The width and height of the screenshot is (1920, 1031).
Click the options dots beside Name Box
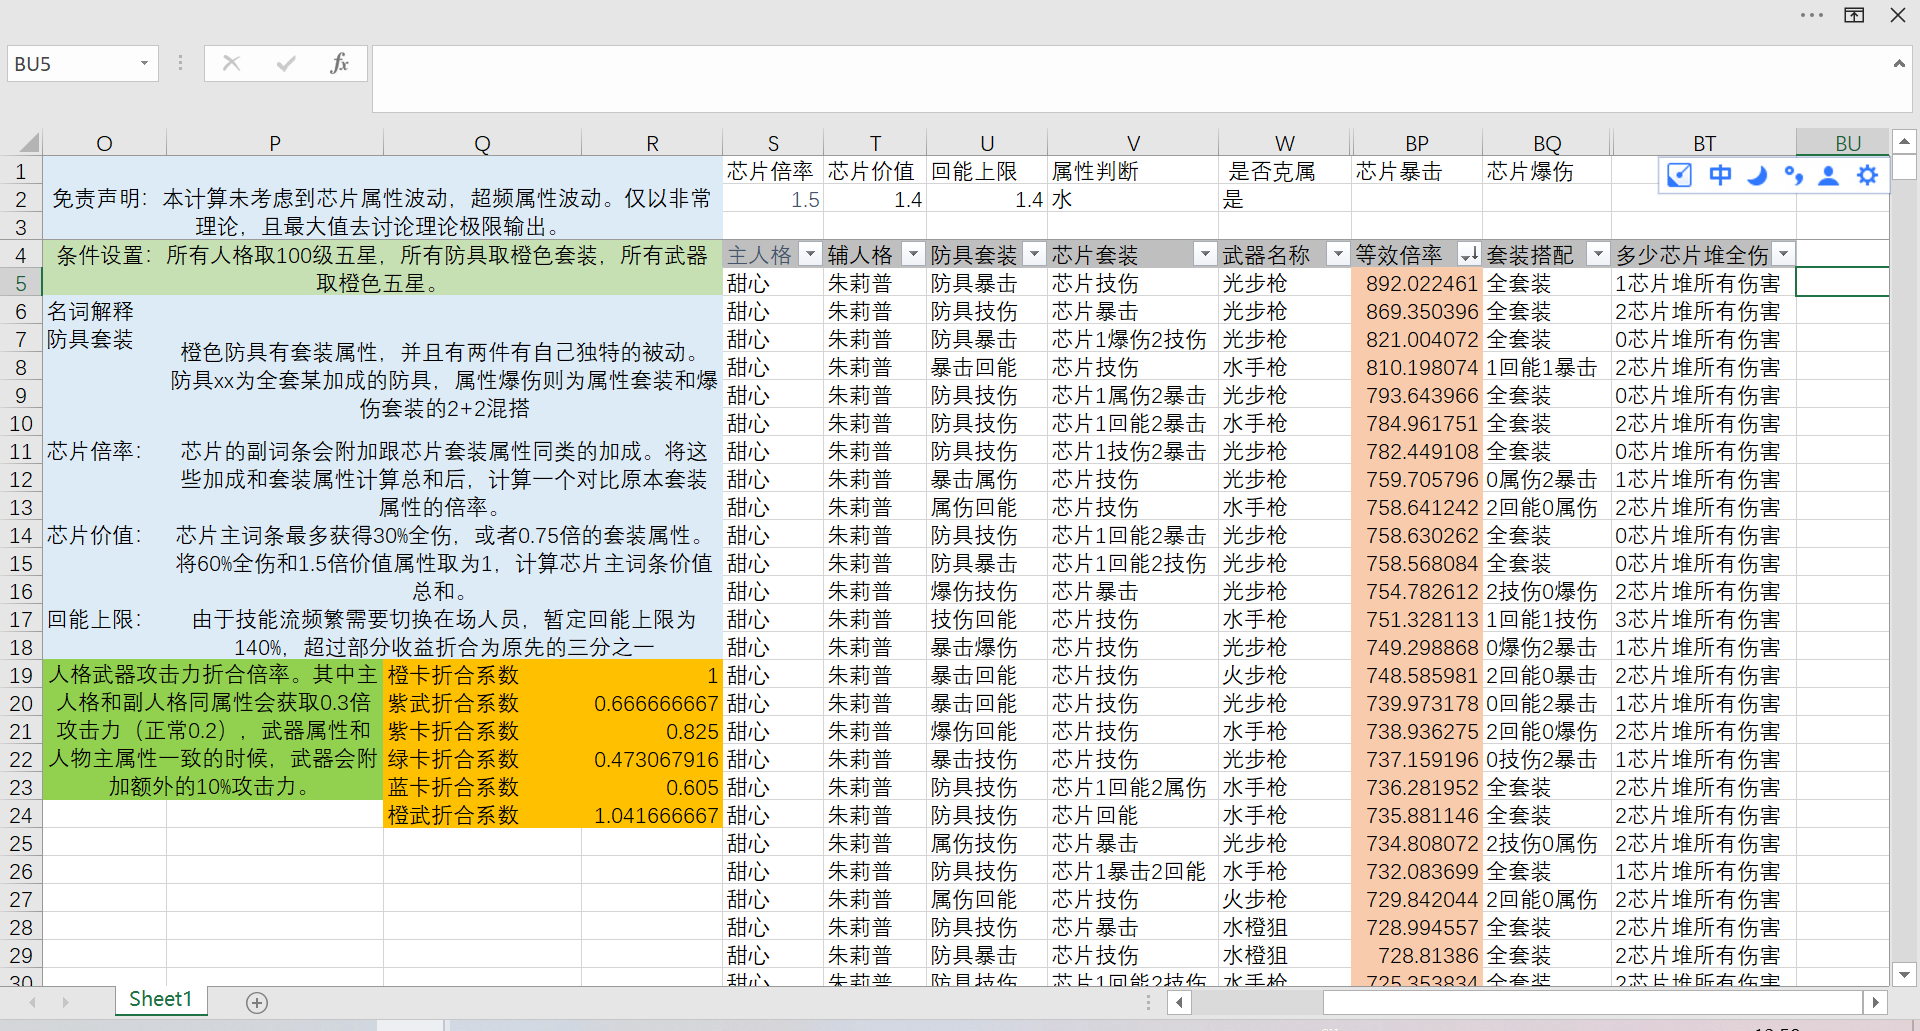(x=180, y=63)
